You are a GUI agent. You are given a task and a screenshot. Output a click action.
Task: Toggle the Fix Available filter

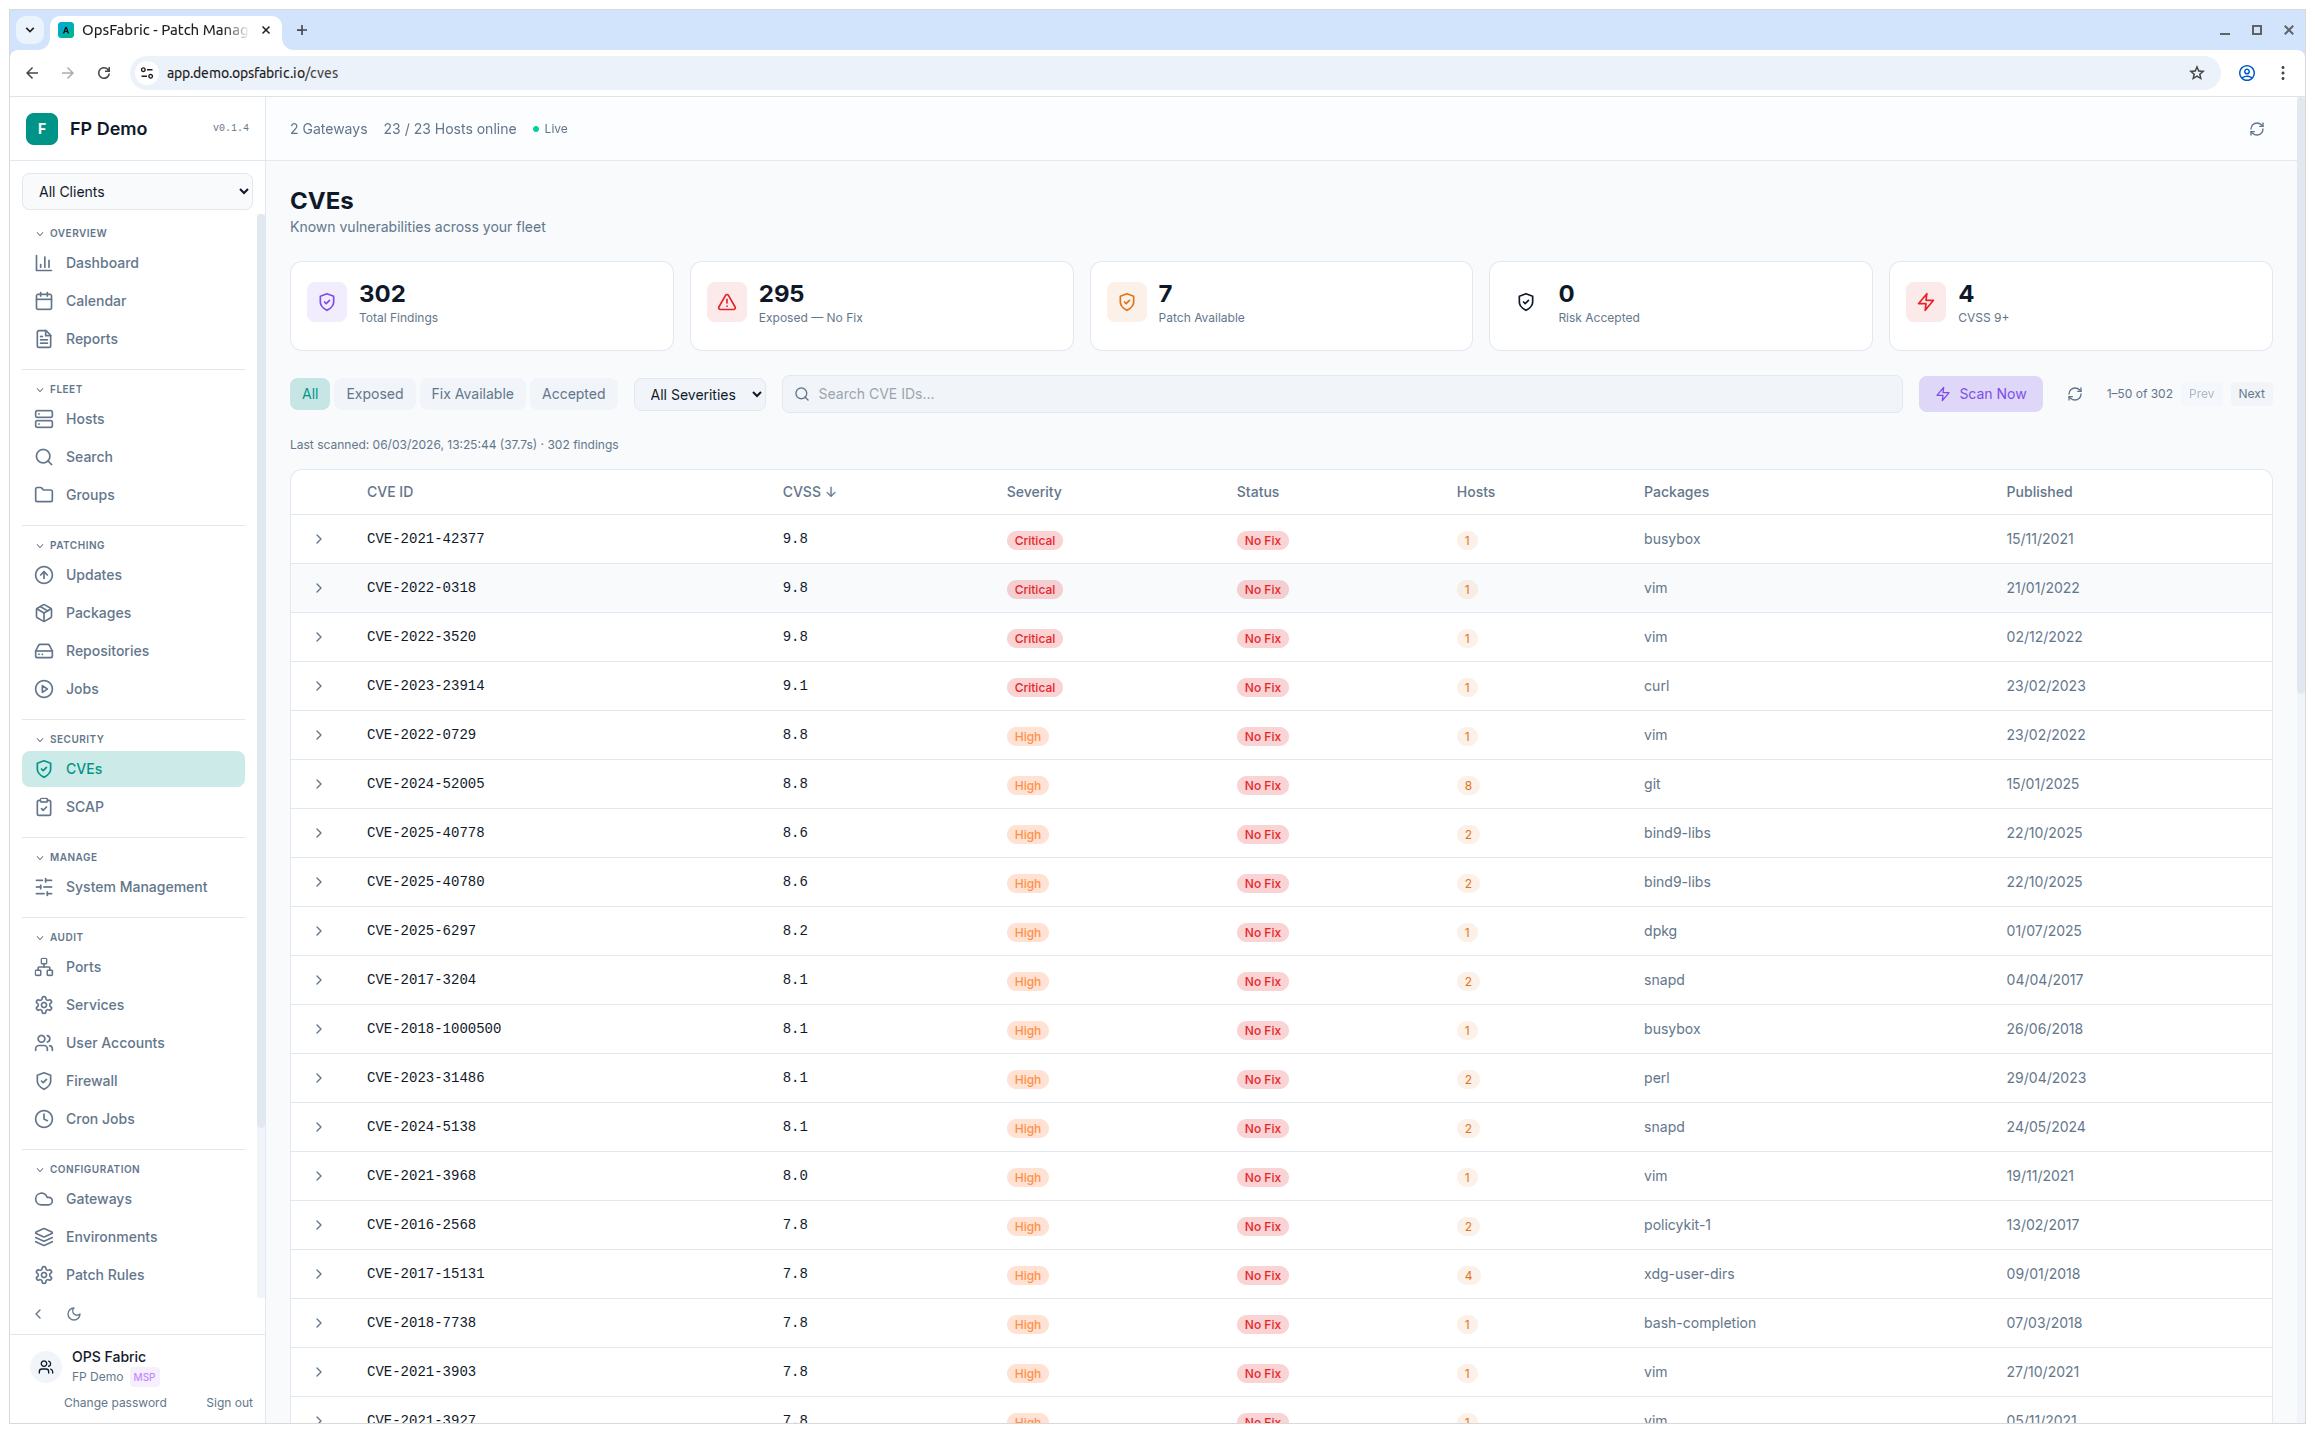click(x=472, y=393)
